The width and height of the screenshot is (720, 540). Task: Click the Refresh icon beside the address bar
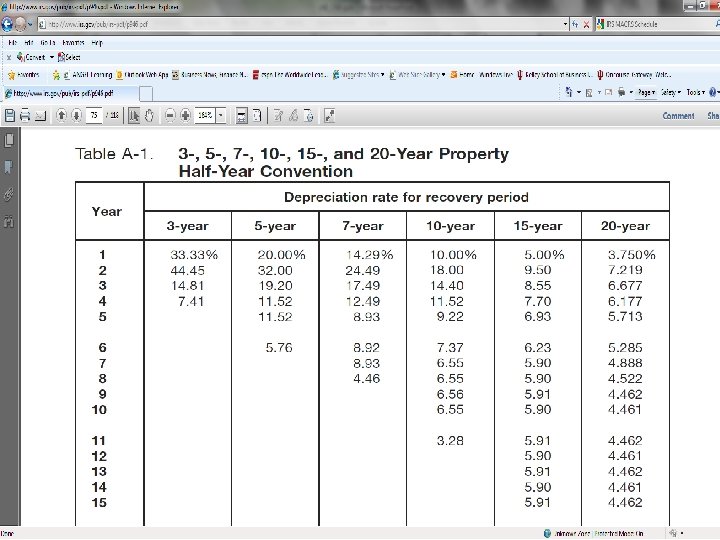coord(575,24)
